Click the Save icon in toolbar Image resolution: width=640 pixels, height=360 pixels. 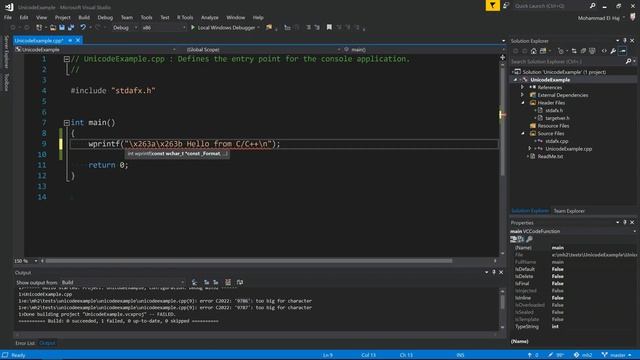coord(62,28)
